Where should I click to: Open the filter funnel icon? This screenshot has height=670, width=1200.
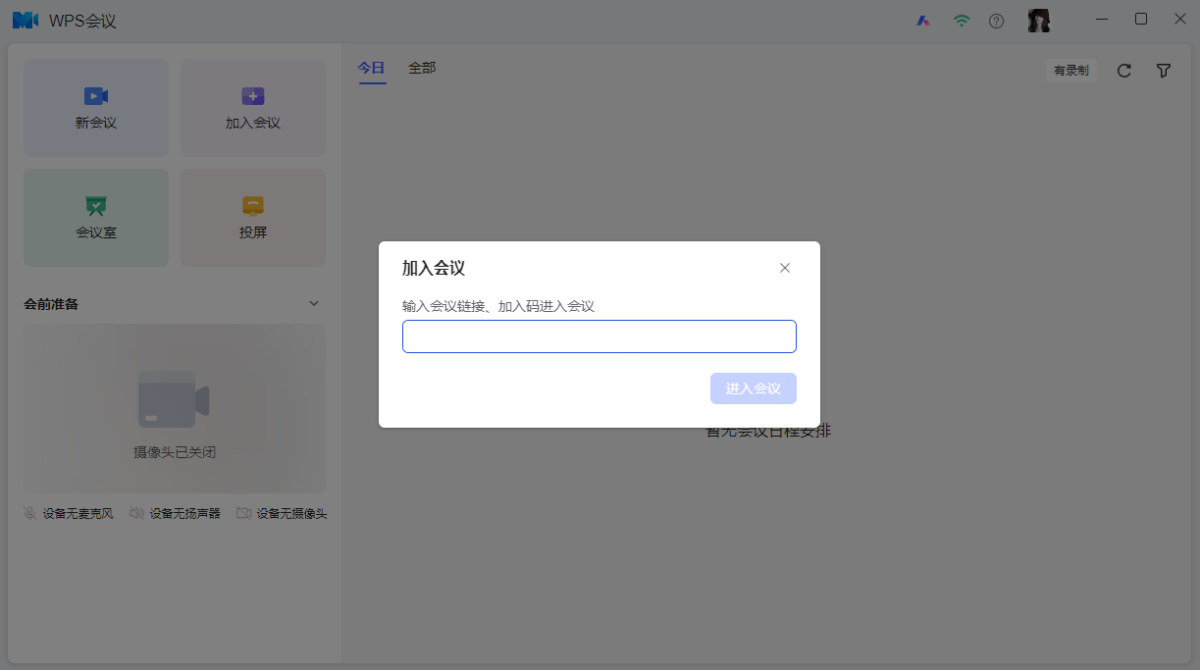[1163, 70]
